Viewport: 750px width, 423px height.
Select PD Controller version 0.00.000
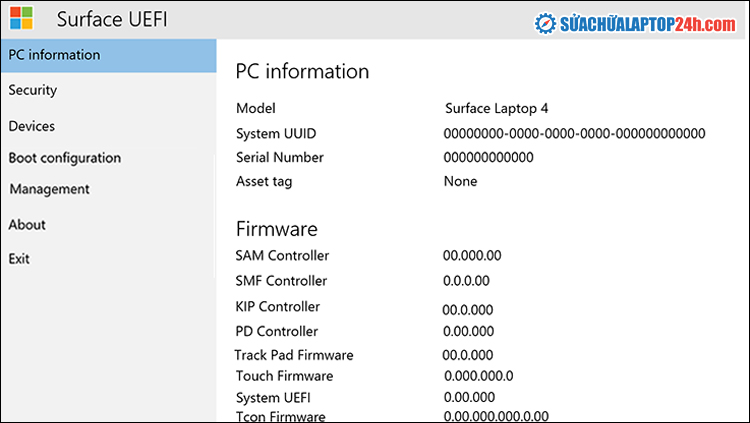pyautogui.click(x=468, y=332)
